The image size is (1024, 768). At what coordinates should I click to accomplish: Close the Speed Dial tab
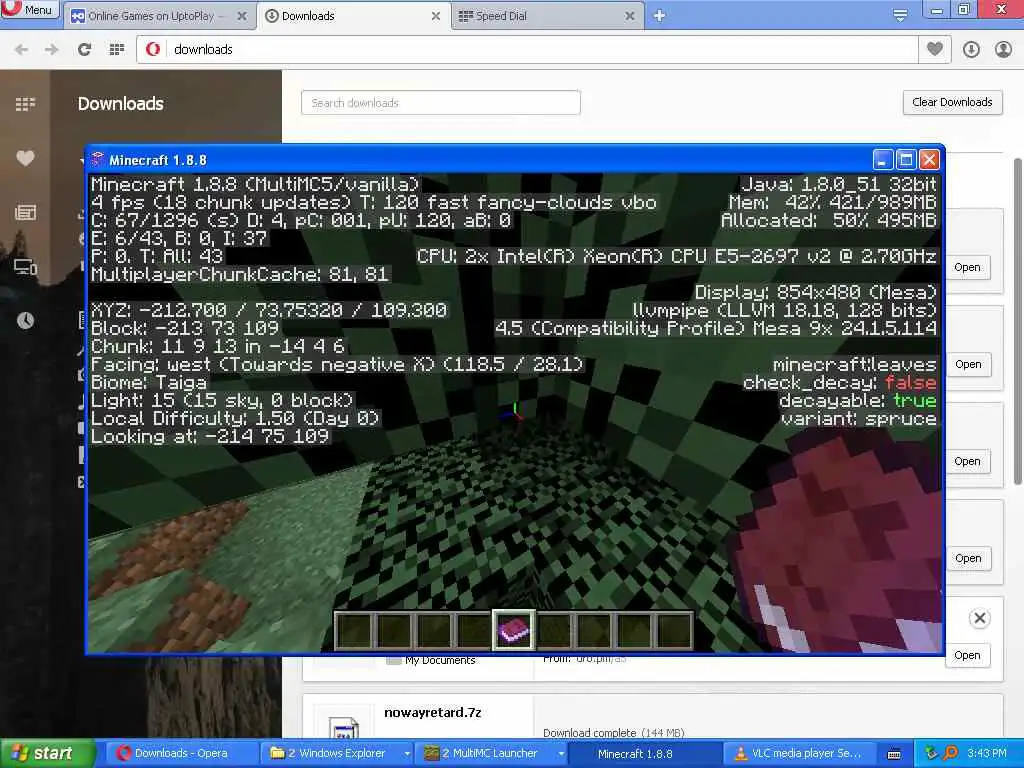(x=630, y=16)
